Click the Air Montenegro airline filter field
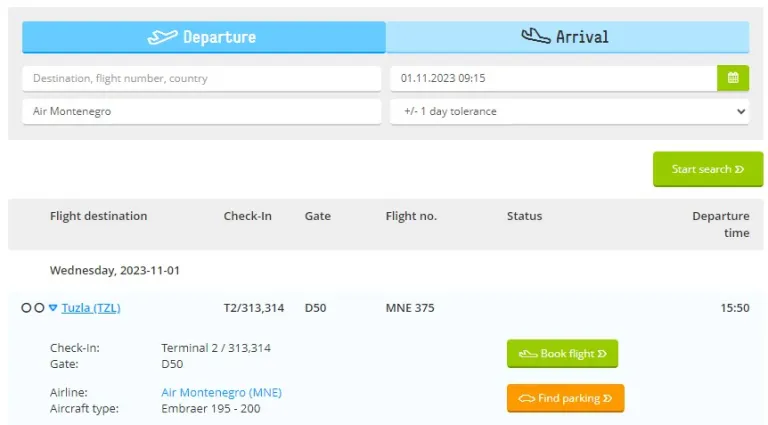768x425 pixels. coord(201,111)
